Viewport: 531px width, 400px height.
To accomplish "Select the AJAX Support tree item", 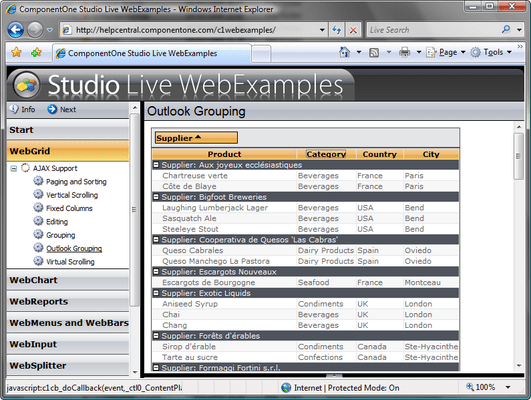I will [x=55, y=168].
